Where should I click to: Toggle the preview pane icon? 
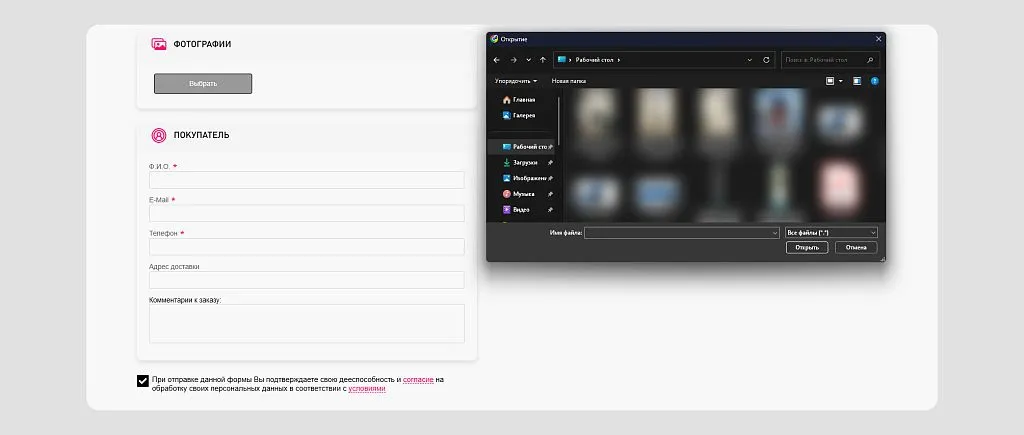coord(857,81)
